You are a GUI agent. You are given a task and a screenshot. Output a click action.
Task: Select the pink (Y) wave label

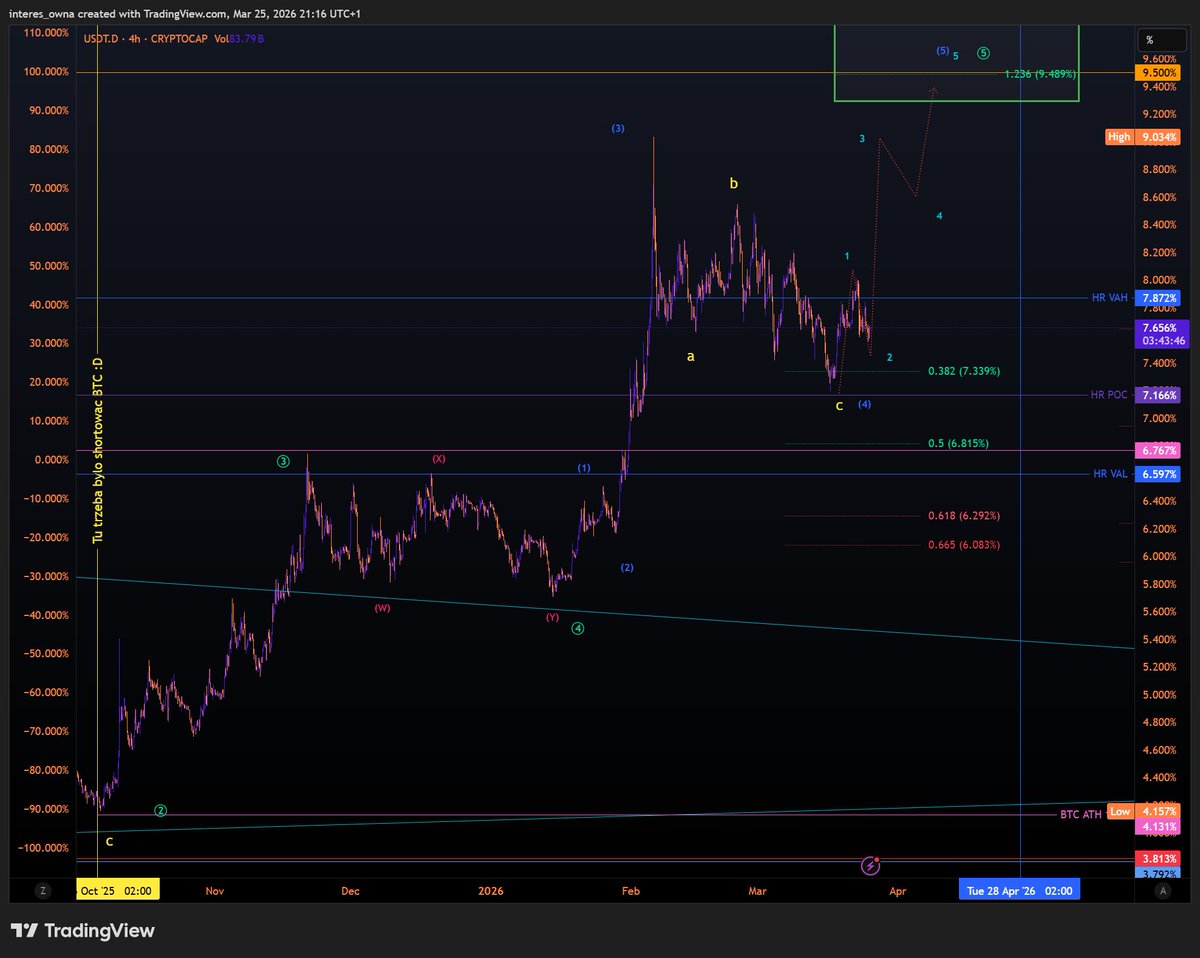pyautogui.click(x=553, y=617)
